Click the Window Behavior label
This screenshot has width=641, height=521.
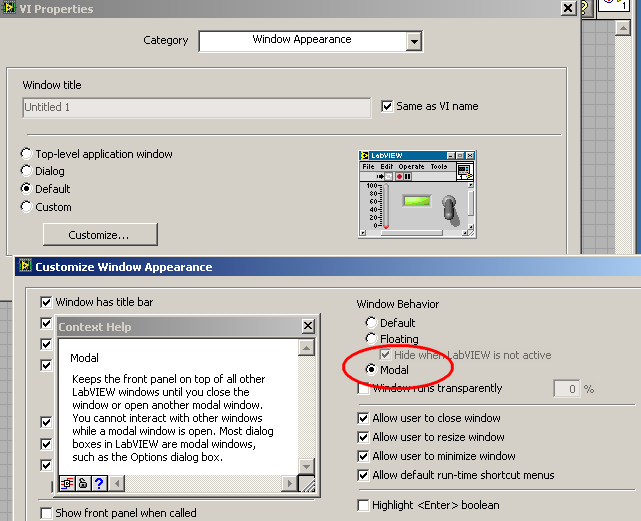398,304
